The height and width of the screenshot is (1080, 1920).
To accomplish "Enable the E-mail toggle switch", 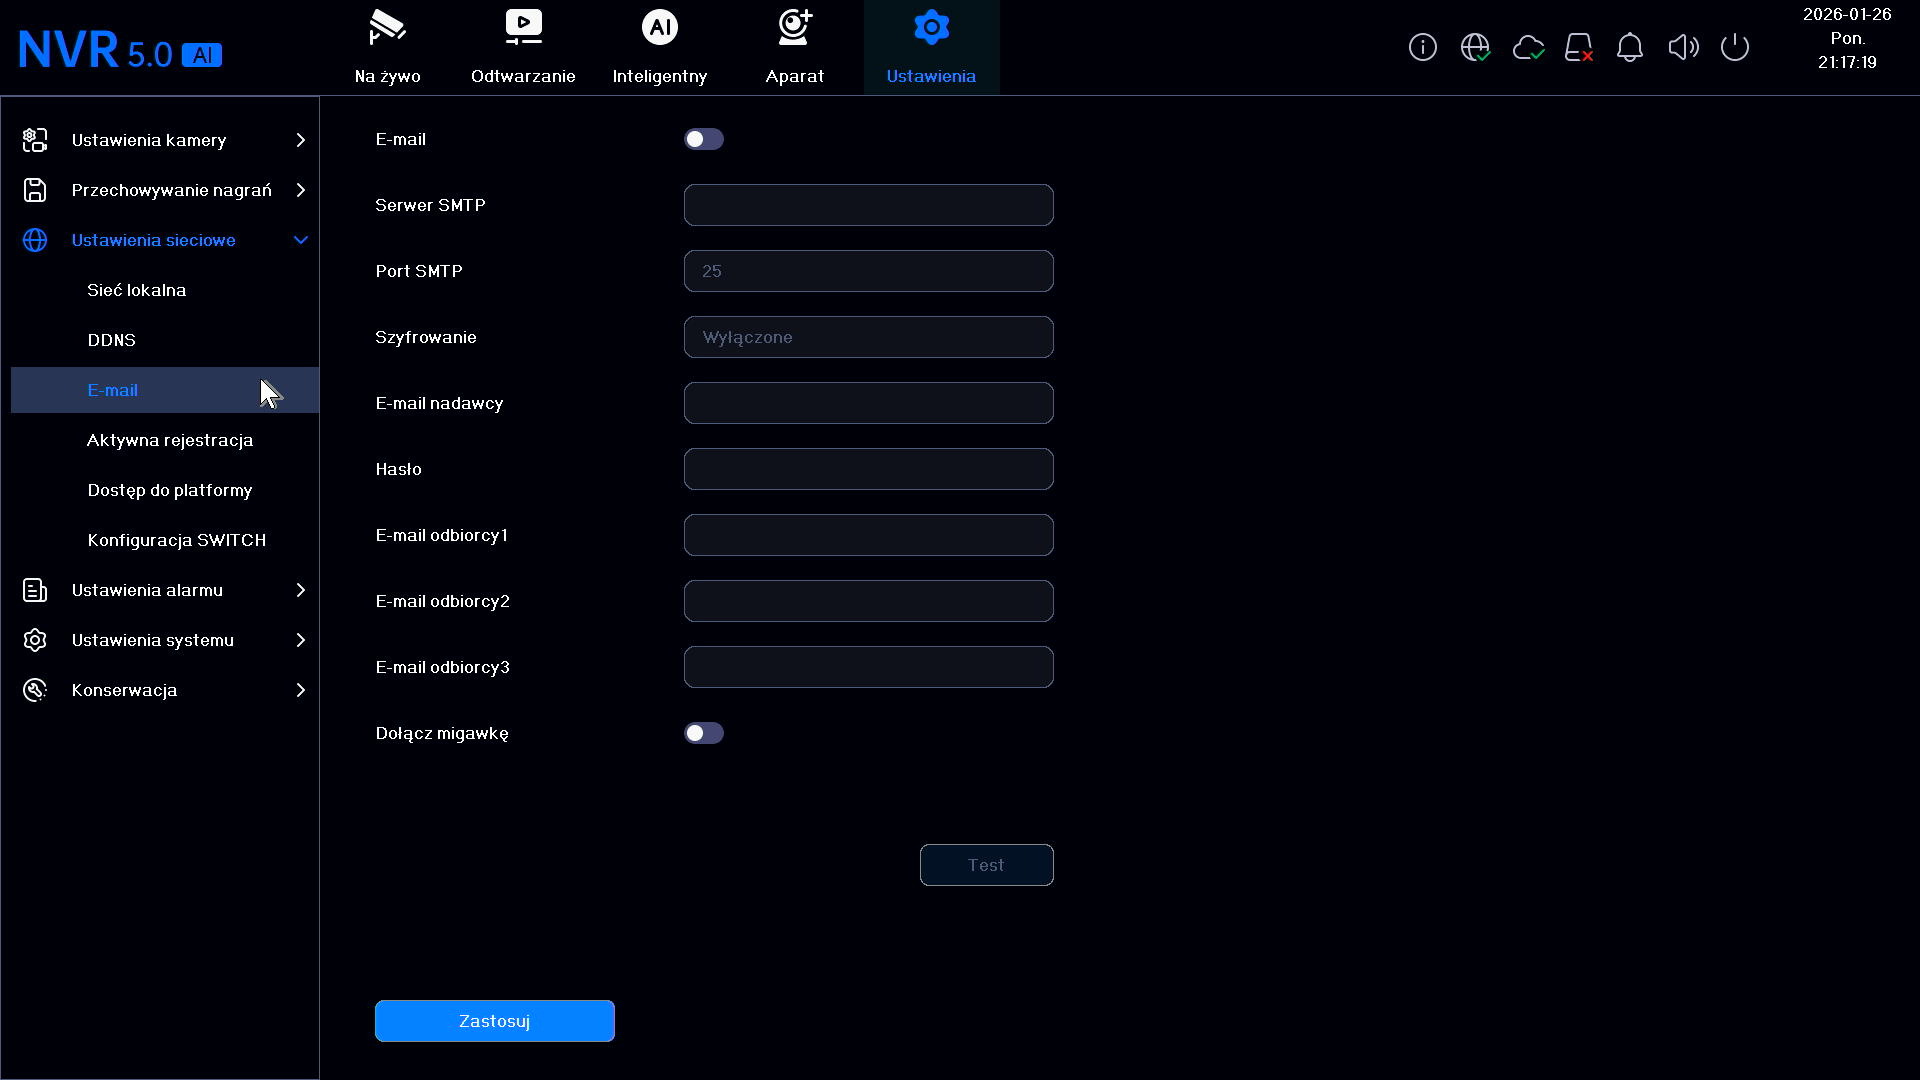I will click(x=704, y=139).
